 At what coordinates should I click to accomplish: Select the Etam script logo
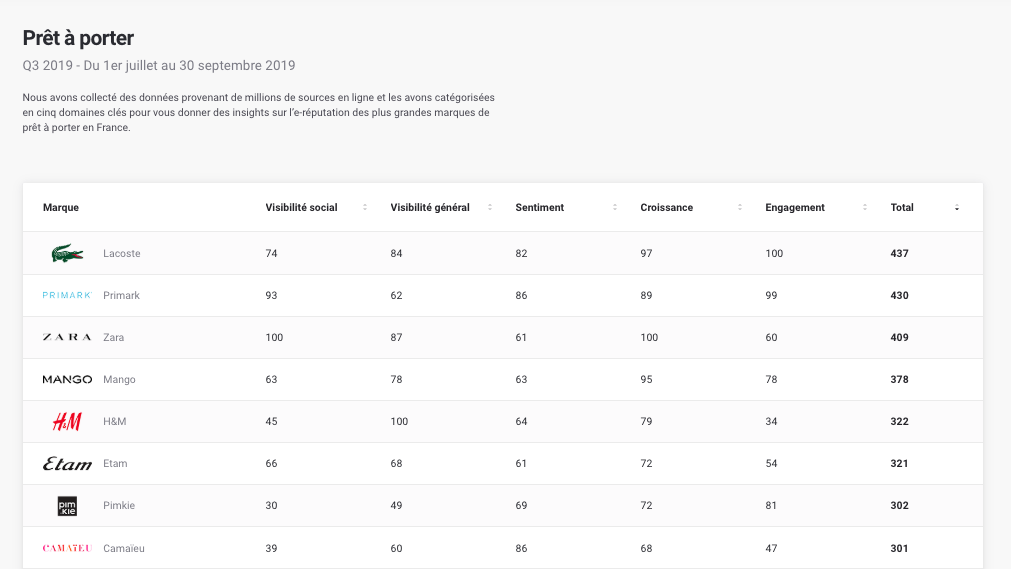(x=67, y=464)
